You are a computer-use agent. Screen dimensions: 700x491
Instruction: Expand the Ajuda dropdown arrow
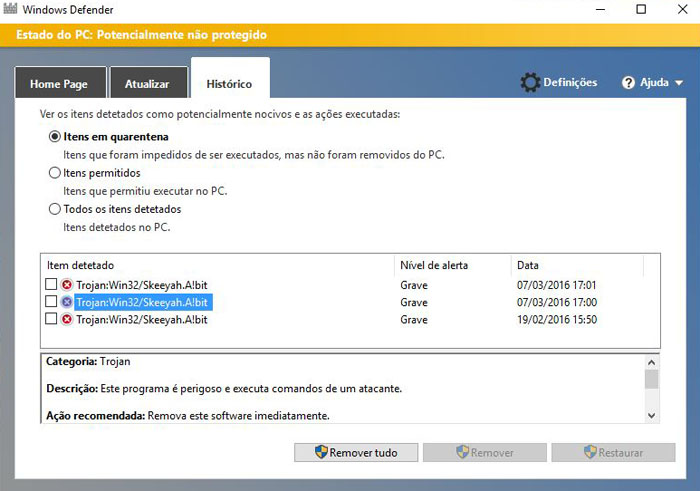tap(679, 83)
